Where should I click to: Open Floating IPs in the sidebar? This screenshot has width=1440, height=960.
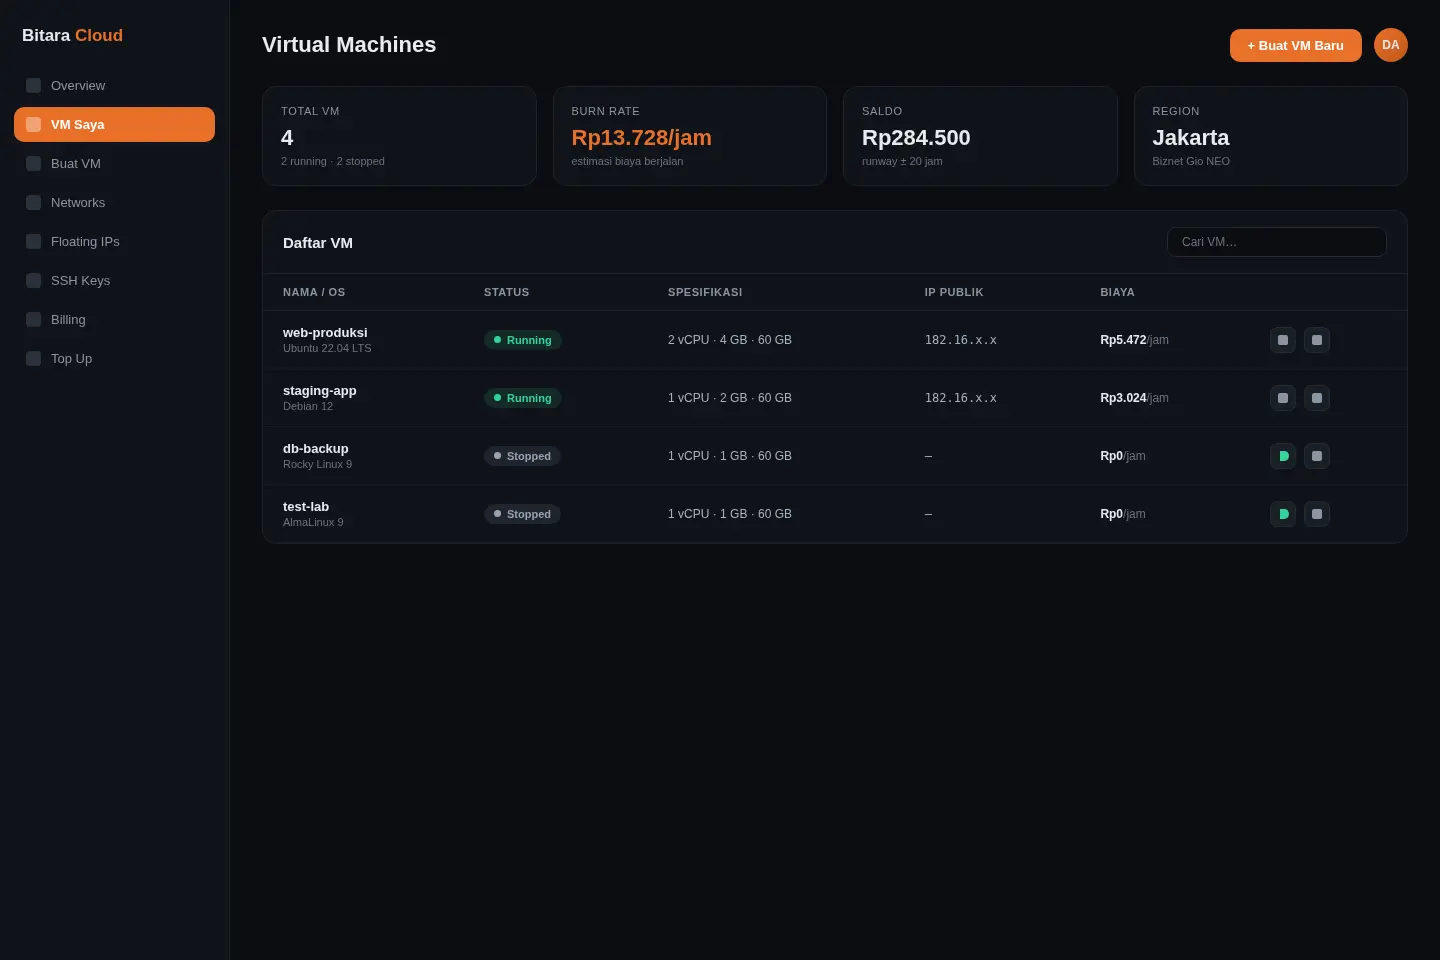[114, 242]
